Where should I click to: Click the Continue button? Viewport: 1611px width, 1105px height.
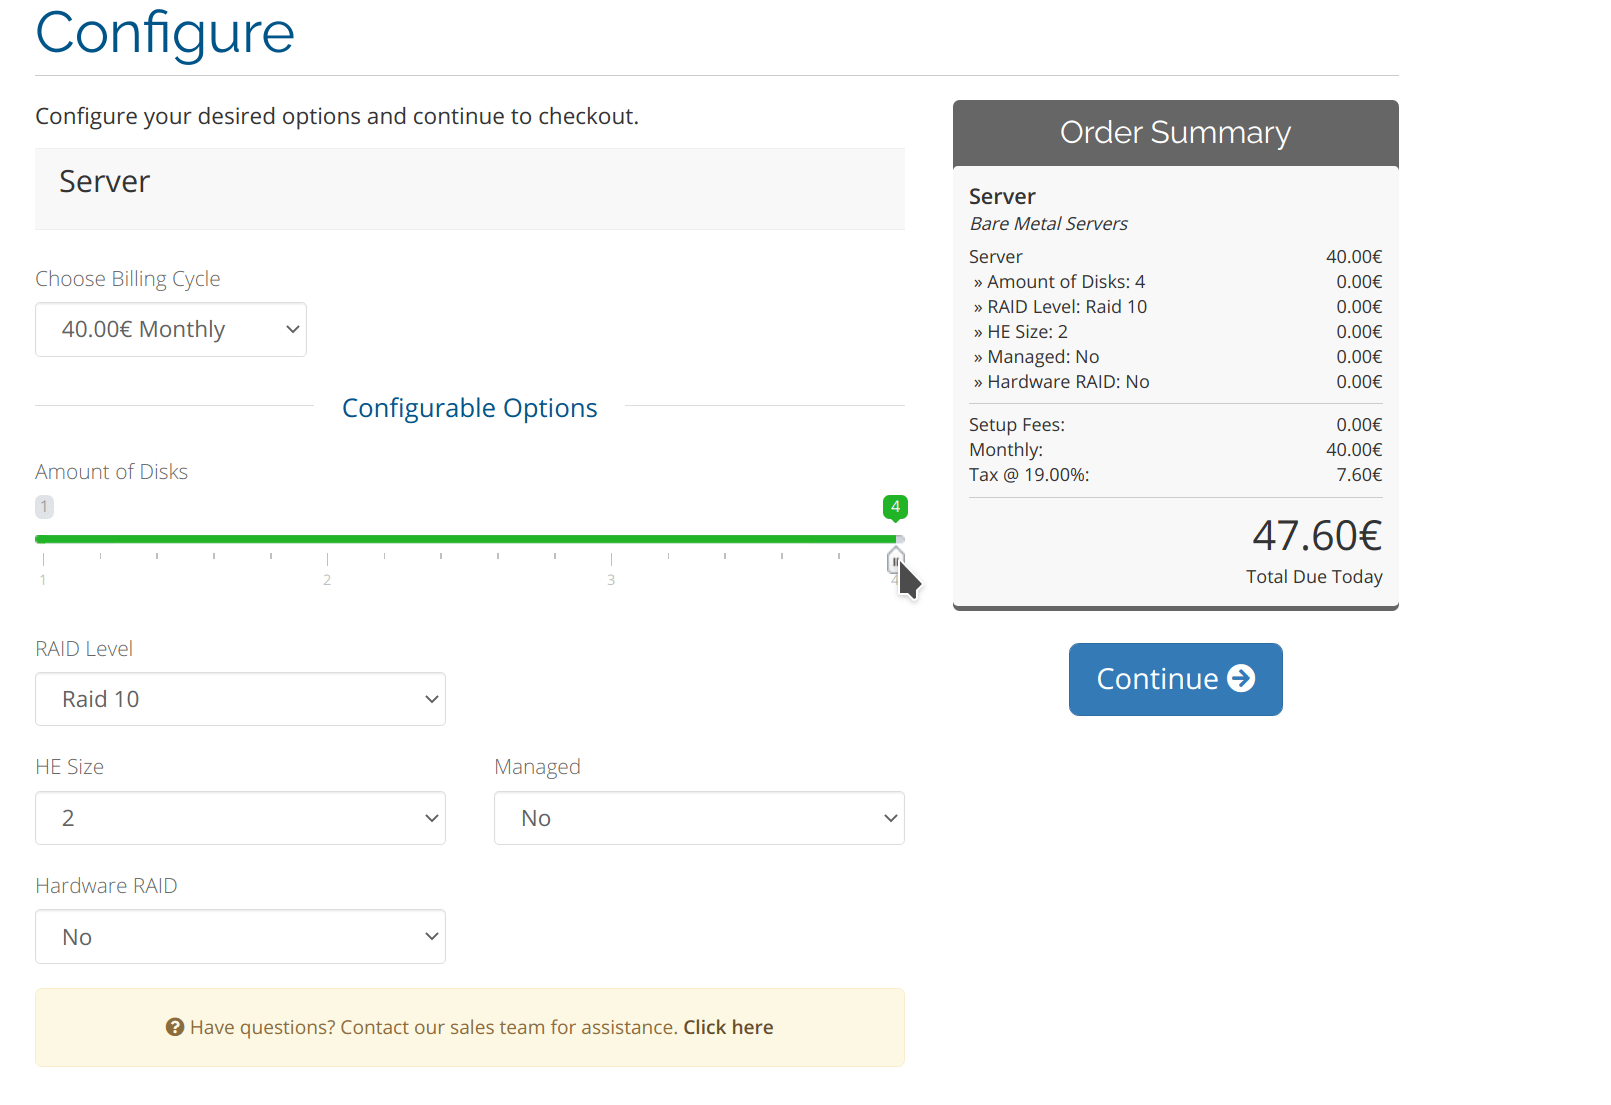(1175, 679)
